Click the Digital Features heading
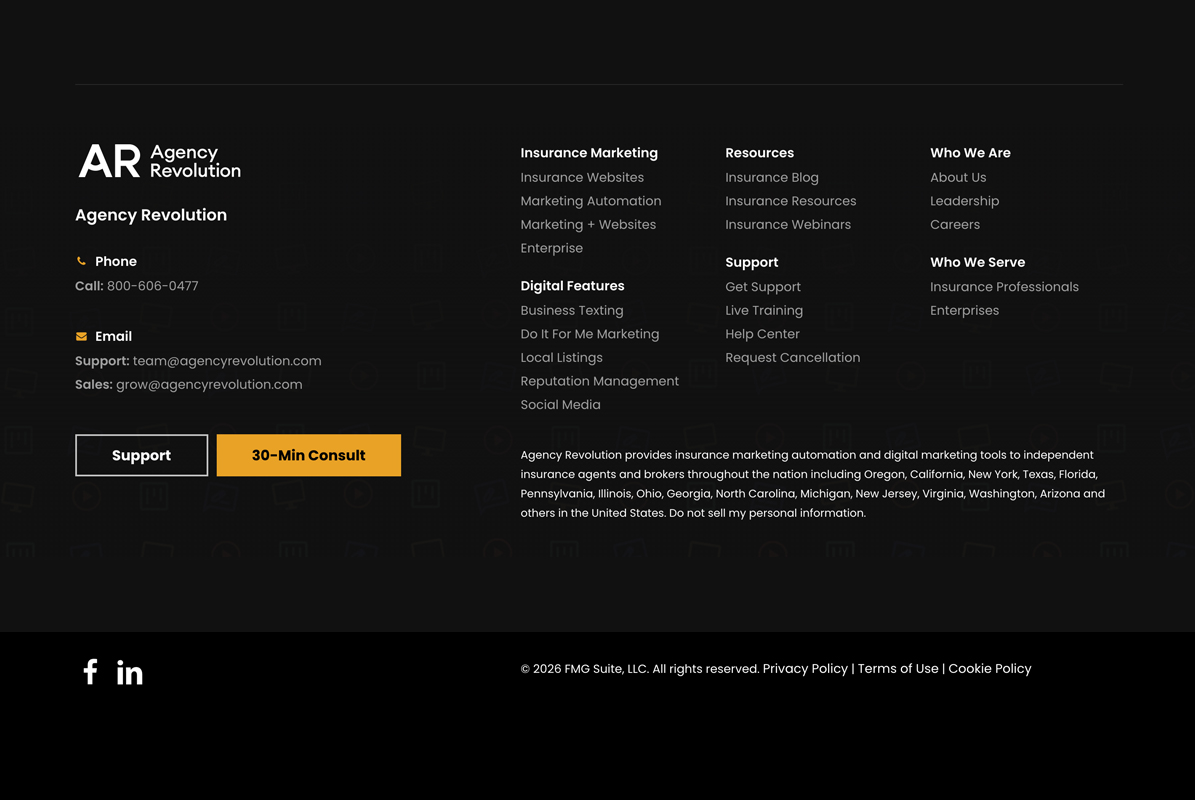 click(572, 286)
